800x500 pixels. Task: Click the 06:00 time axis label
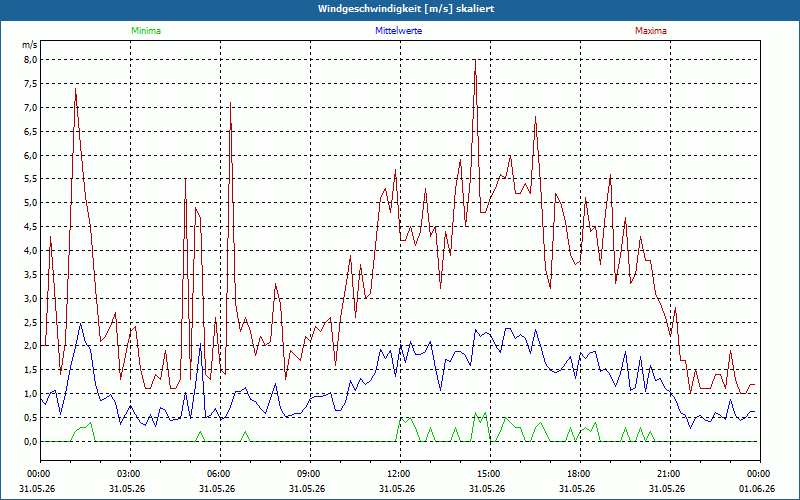pos(220,474)
